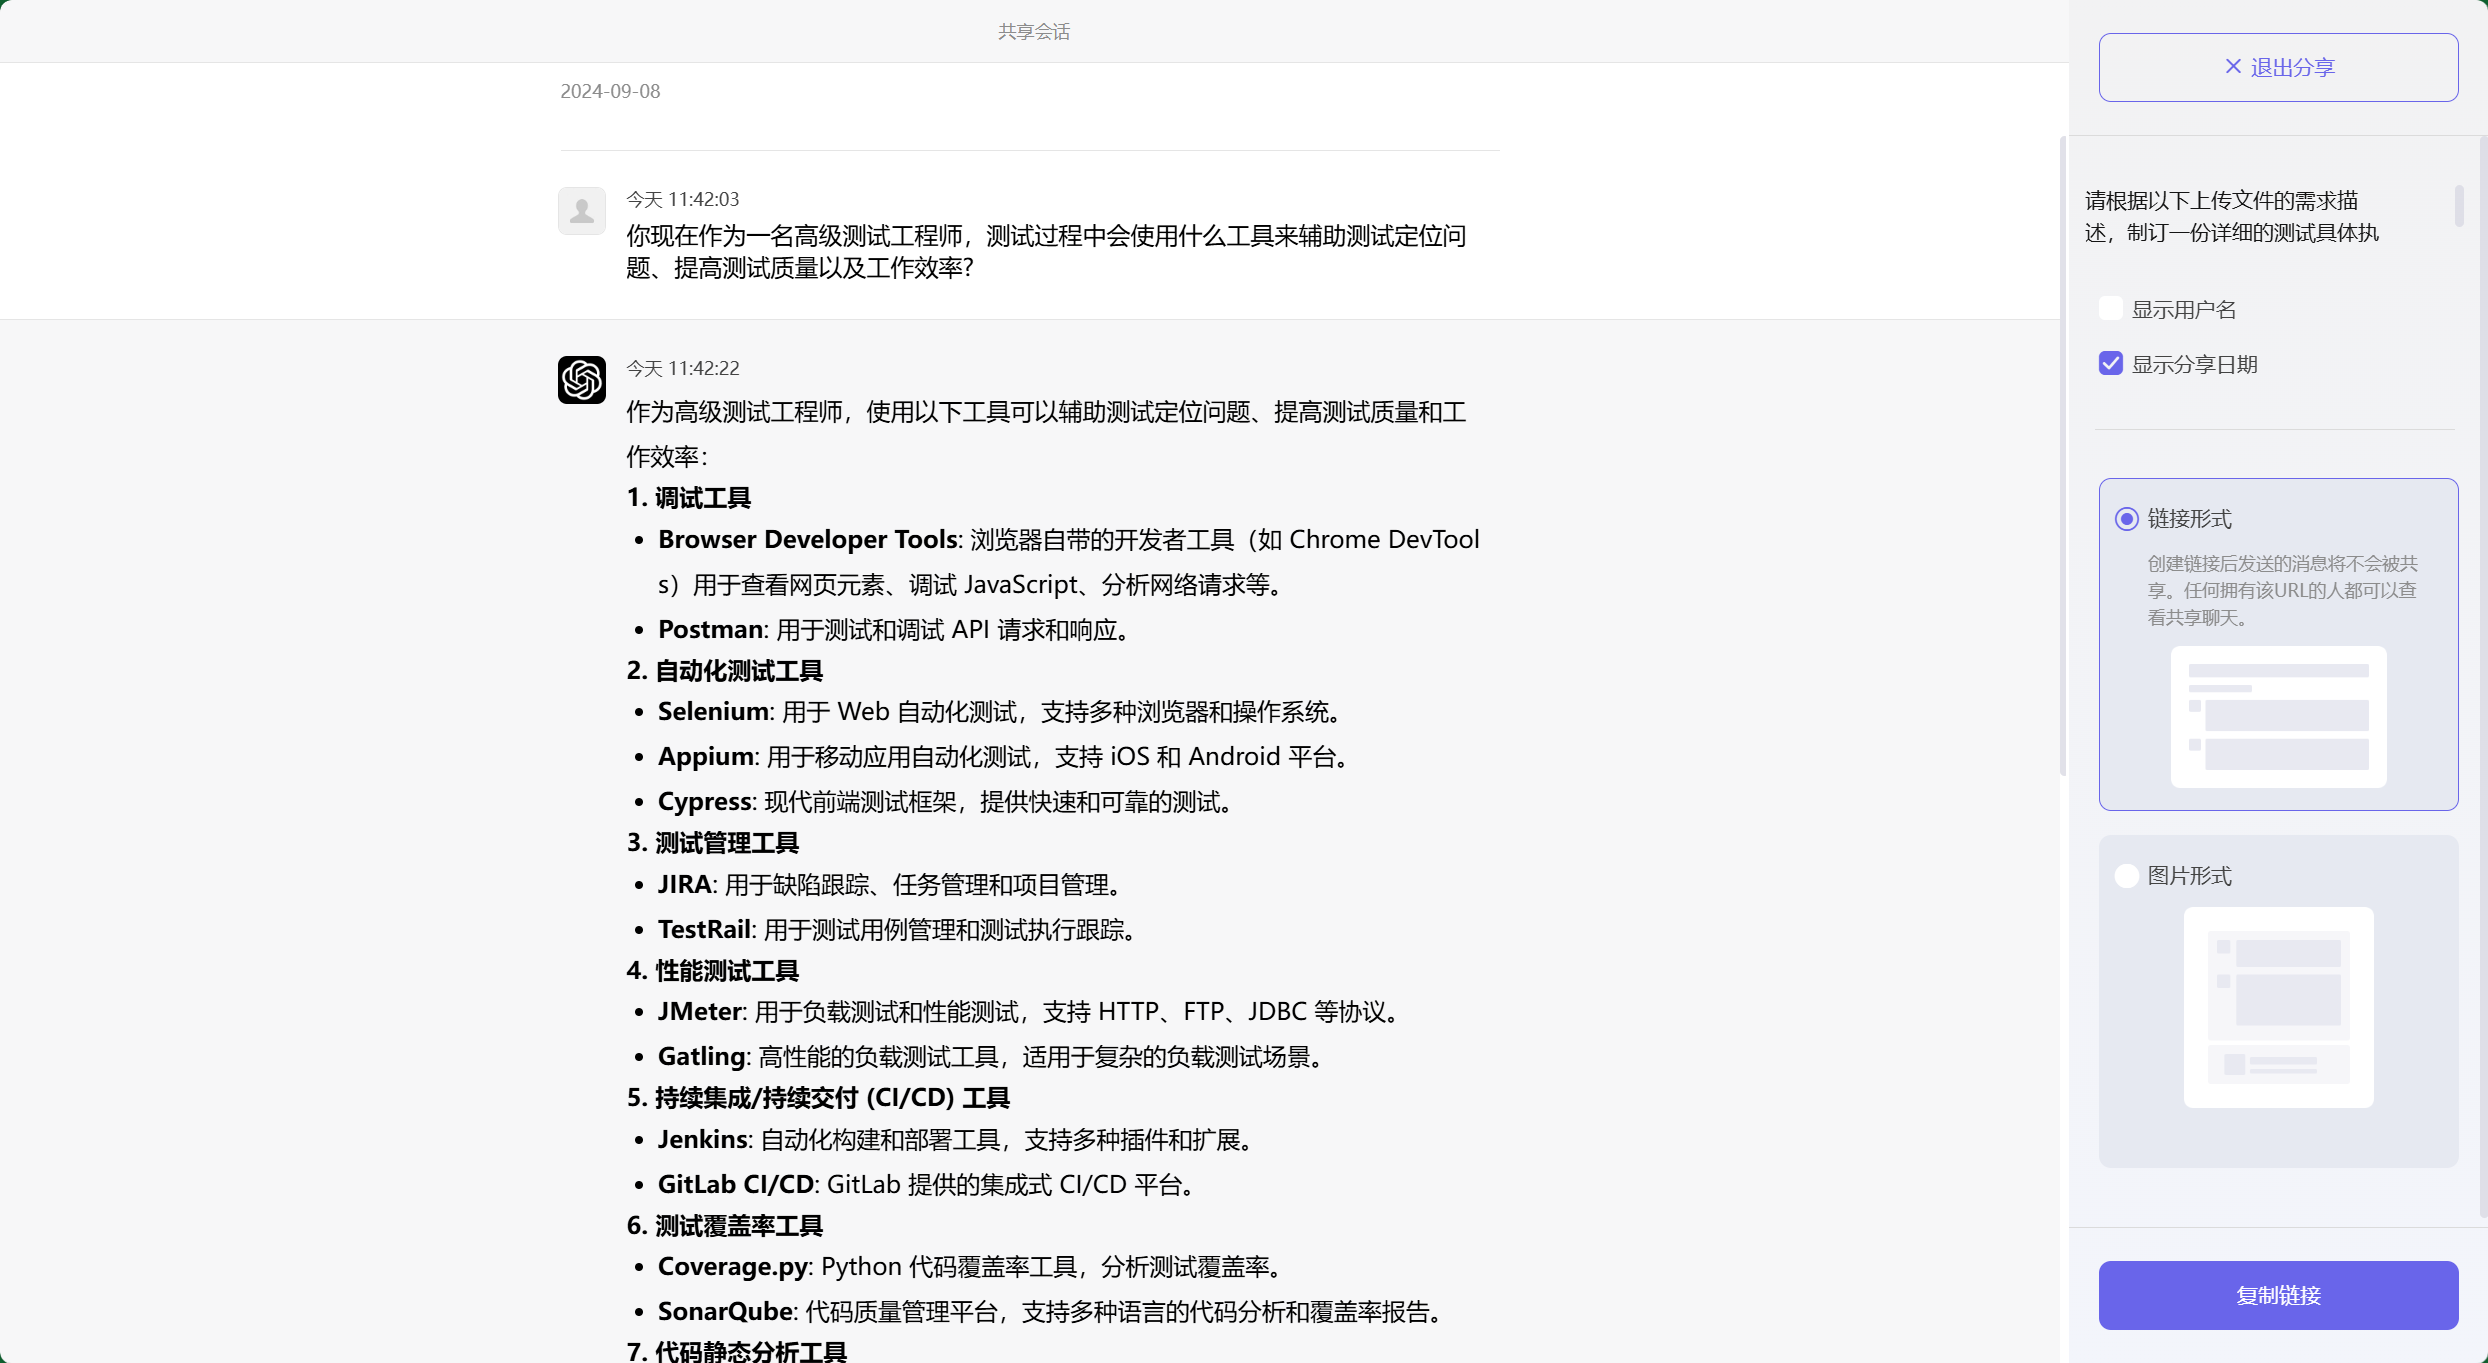Click the heading 7. 代码静态分析工具
This screenshot has height=1363, width=2488.
(x=737, y=1351)
